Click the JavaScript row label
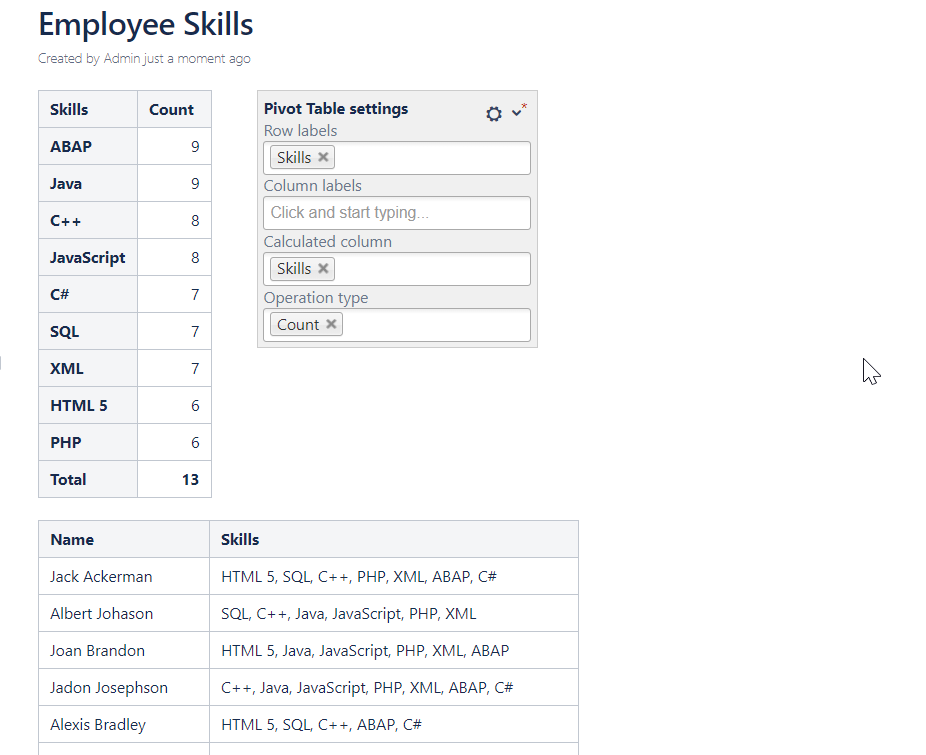The height and width of the screenshot is (755, 926). point(87,258)
